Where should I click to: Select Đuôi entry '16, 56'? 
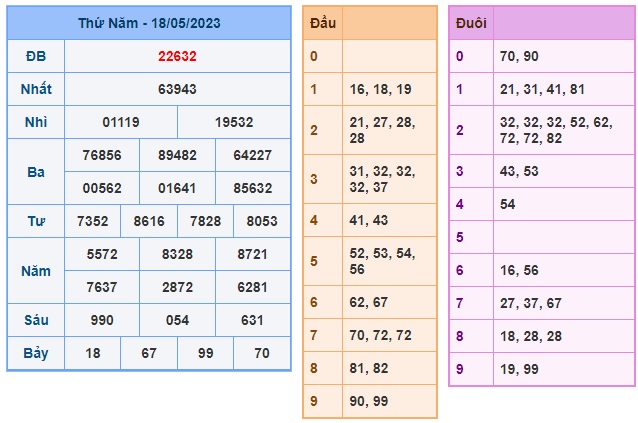point(519,270)
